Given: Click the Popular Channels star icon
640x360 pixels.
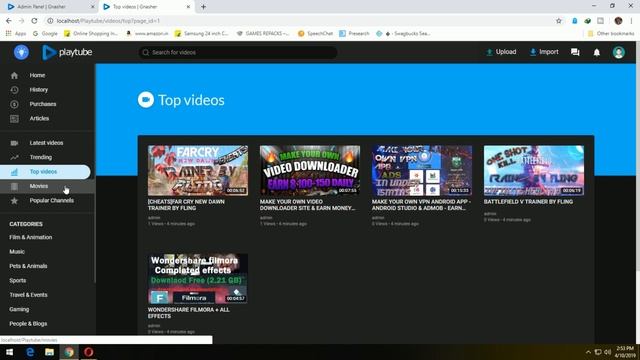Looking at the screenshot, I should coord(14,201).
